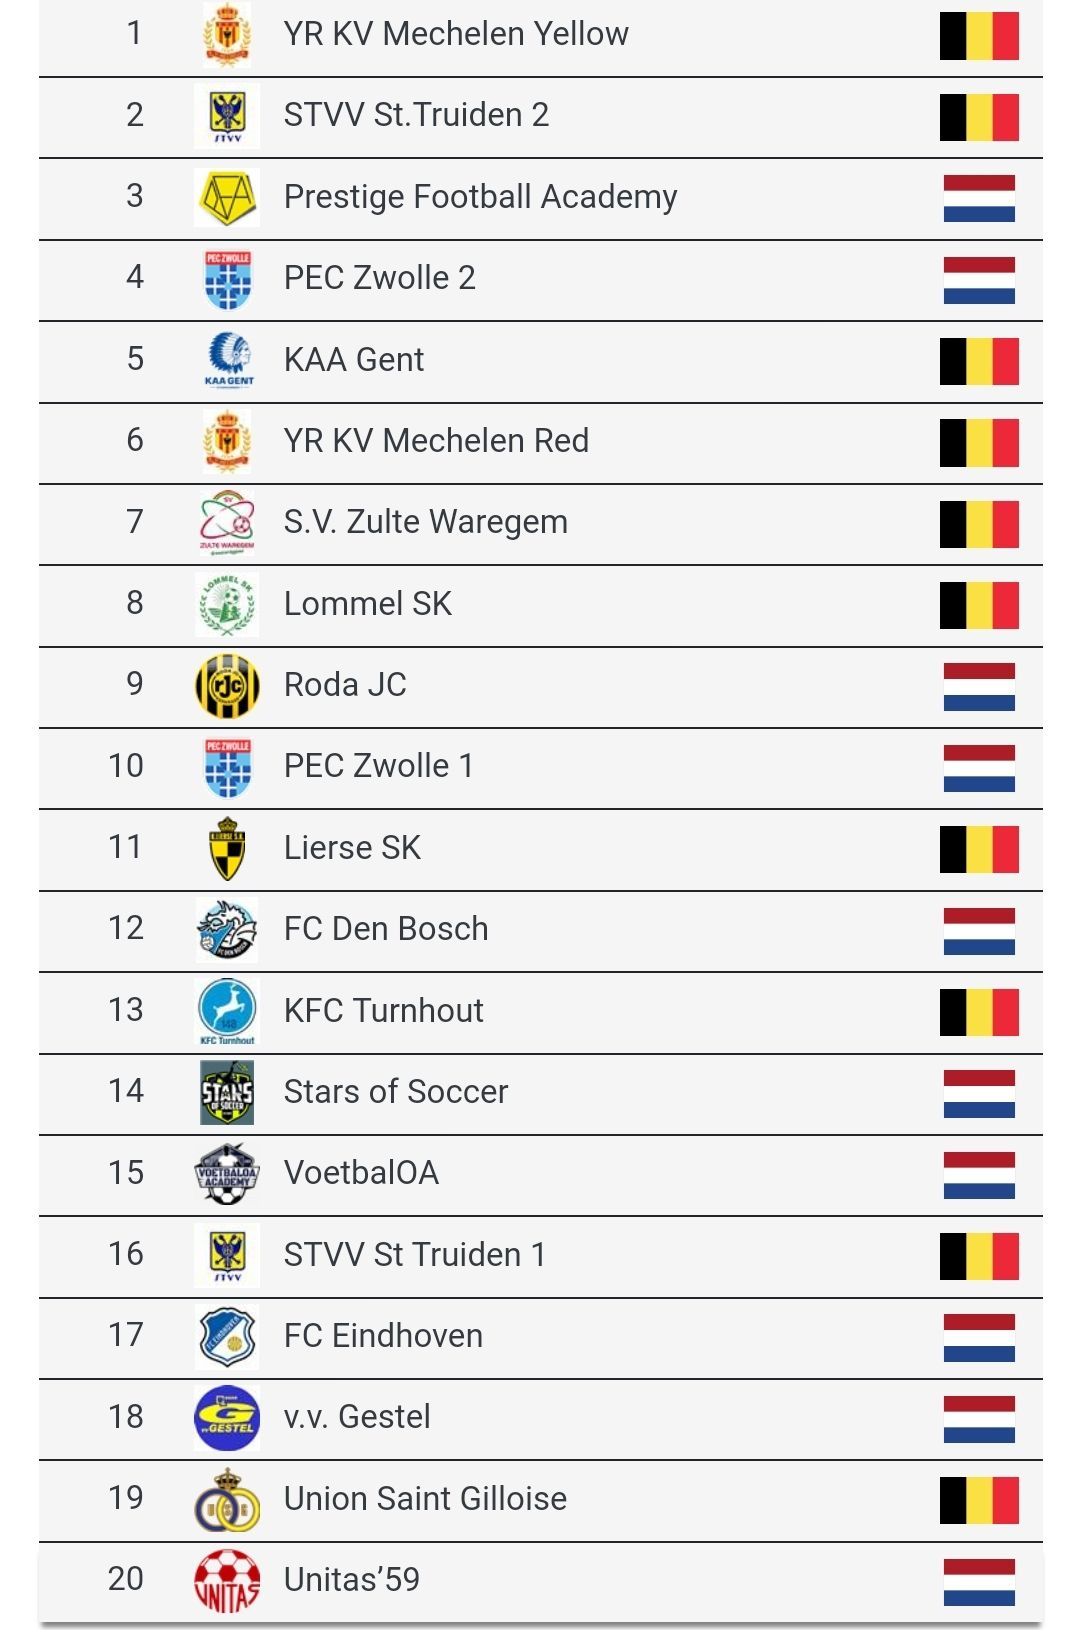Click the Stars of Soccer logo
The width and height of the screenshot is (1079, 1639).
pos(227,1092)
